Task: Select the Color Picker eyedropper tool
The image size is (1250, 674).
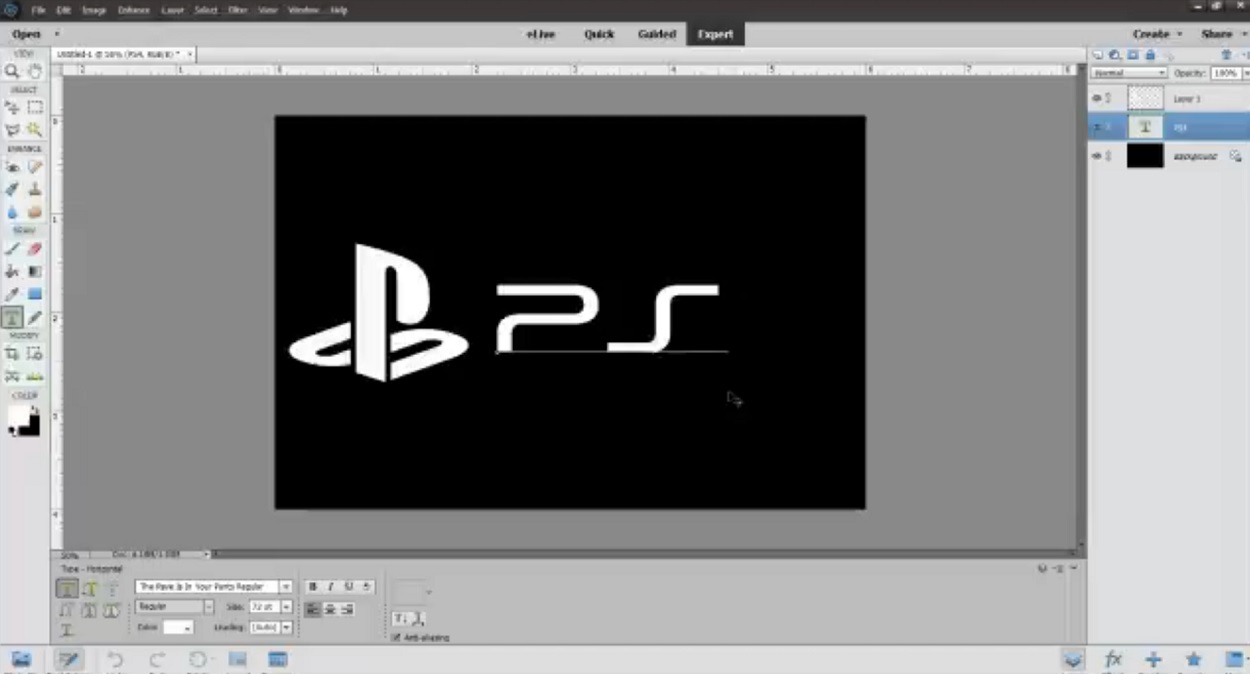Action: [12, 294]
